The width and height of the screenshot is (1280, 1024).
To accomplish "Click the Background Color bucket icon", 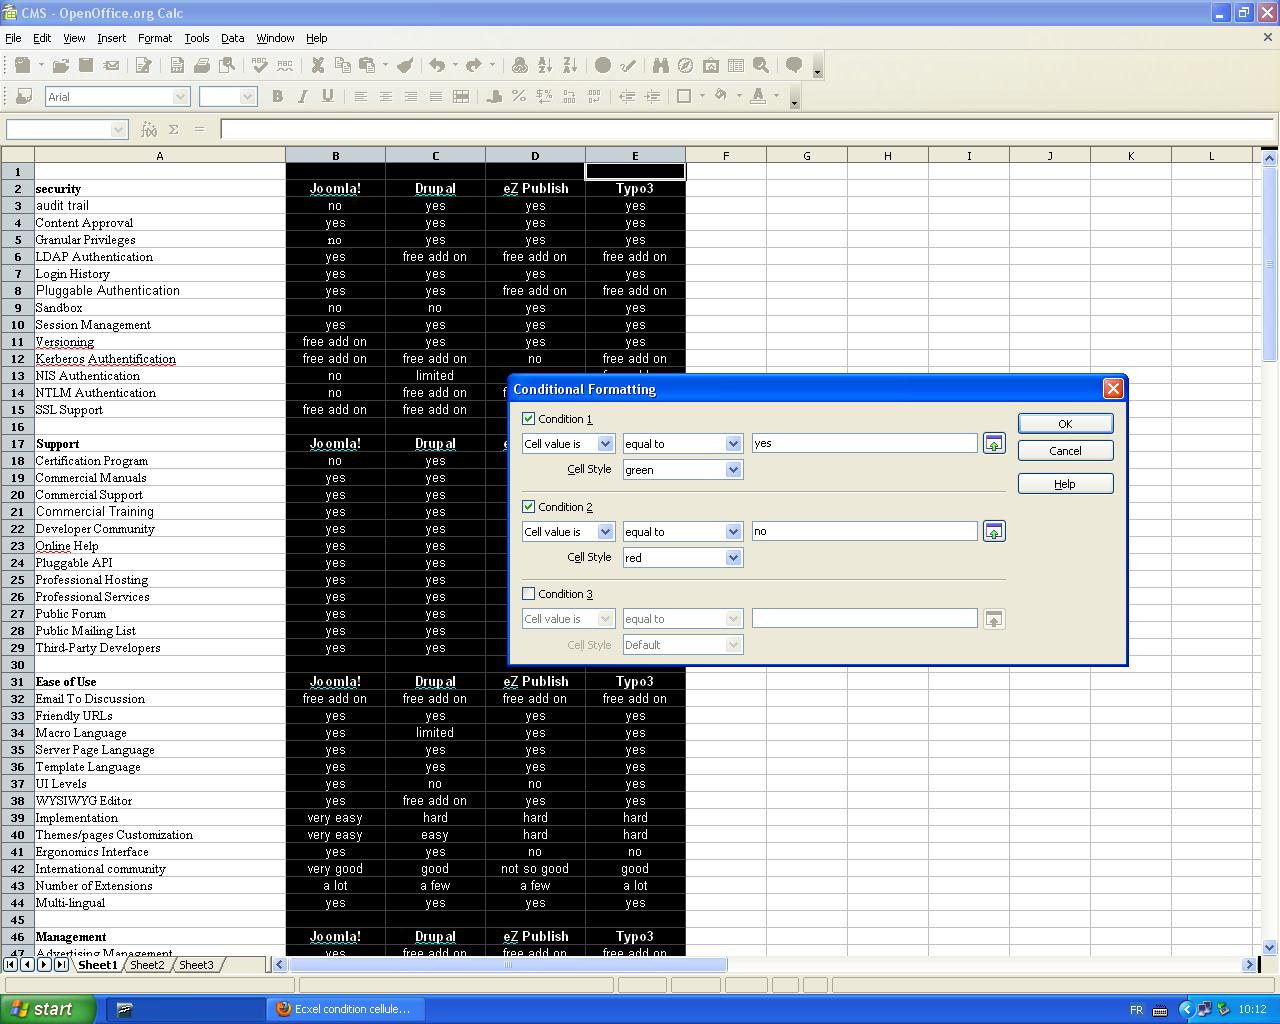I will (x=720, y=96).
